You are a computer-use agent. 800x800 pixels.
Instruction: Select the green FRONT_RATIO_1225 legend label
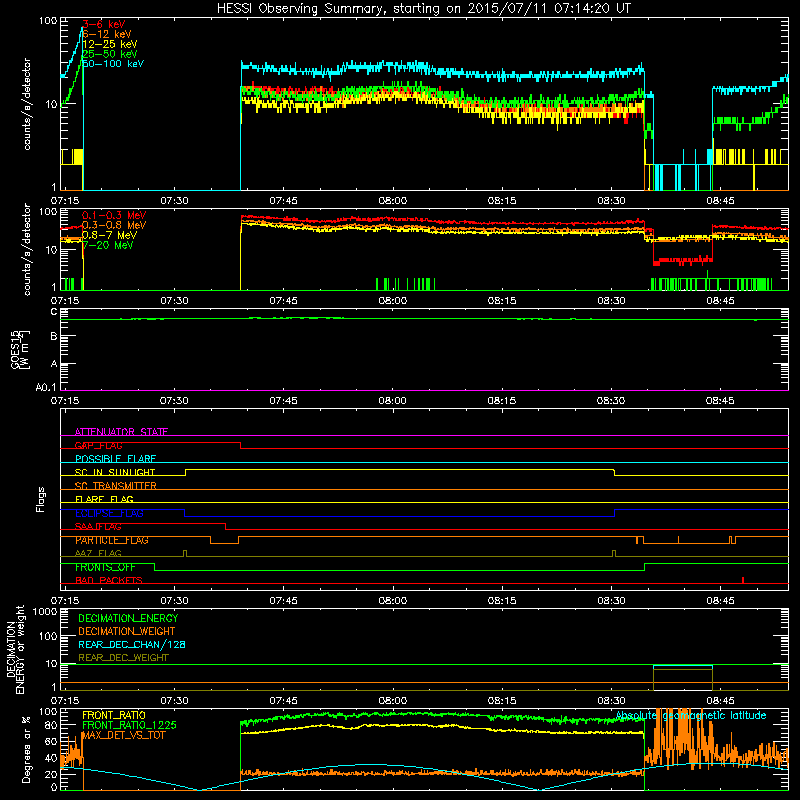129,725
